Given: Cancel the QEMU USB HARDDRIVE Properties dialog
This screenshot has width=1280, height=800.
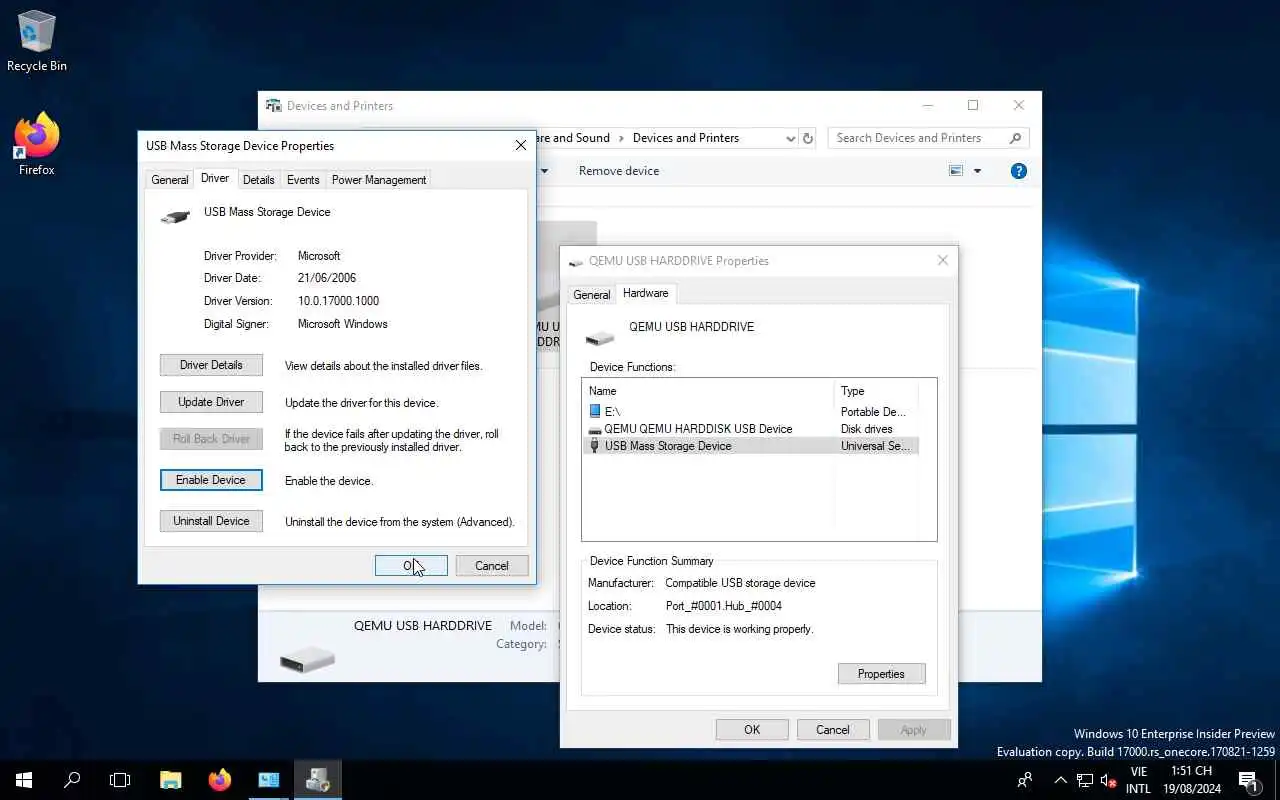Looking at the screenshot, I should [833, 730].
